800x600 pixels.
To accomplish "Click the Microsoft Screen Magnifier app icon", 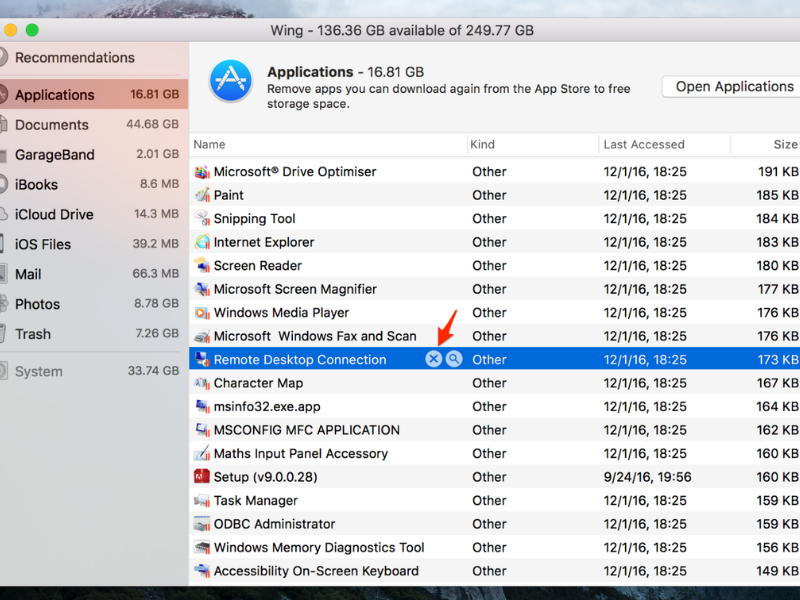I will click(x=202, y=289).
